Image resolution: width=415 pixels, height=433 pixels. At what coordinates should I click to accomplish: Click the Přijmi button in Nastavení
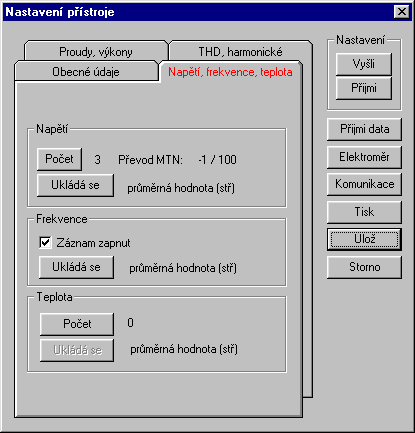pyautogui.click(x=363, y=88)
